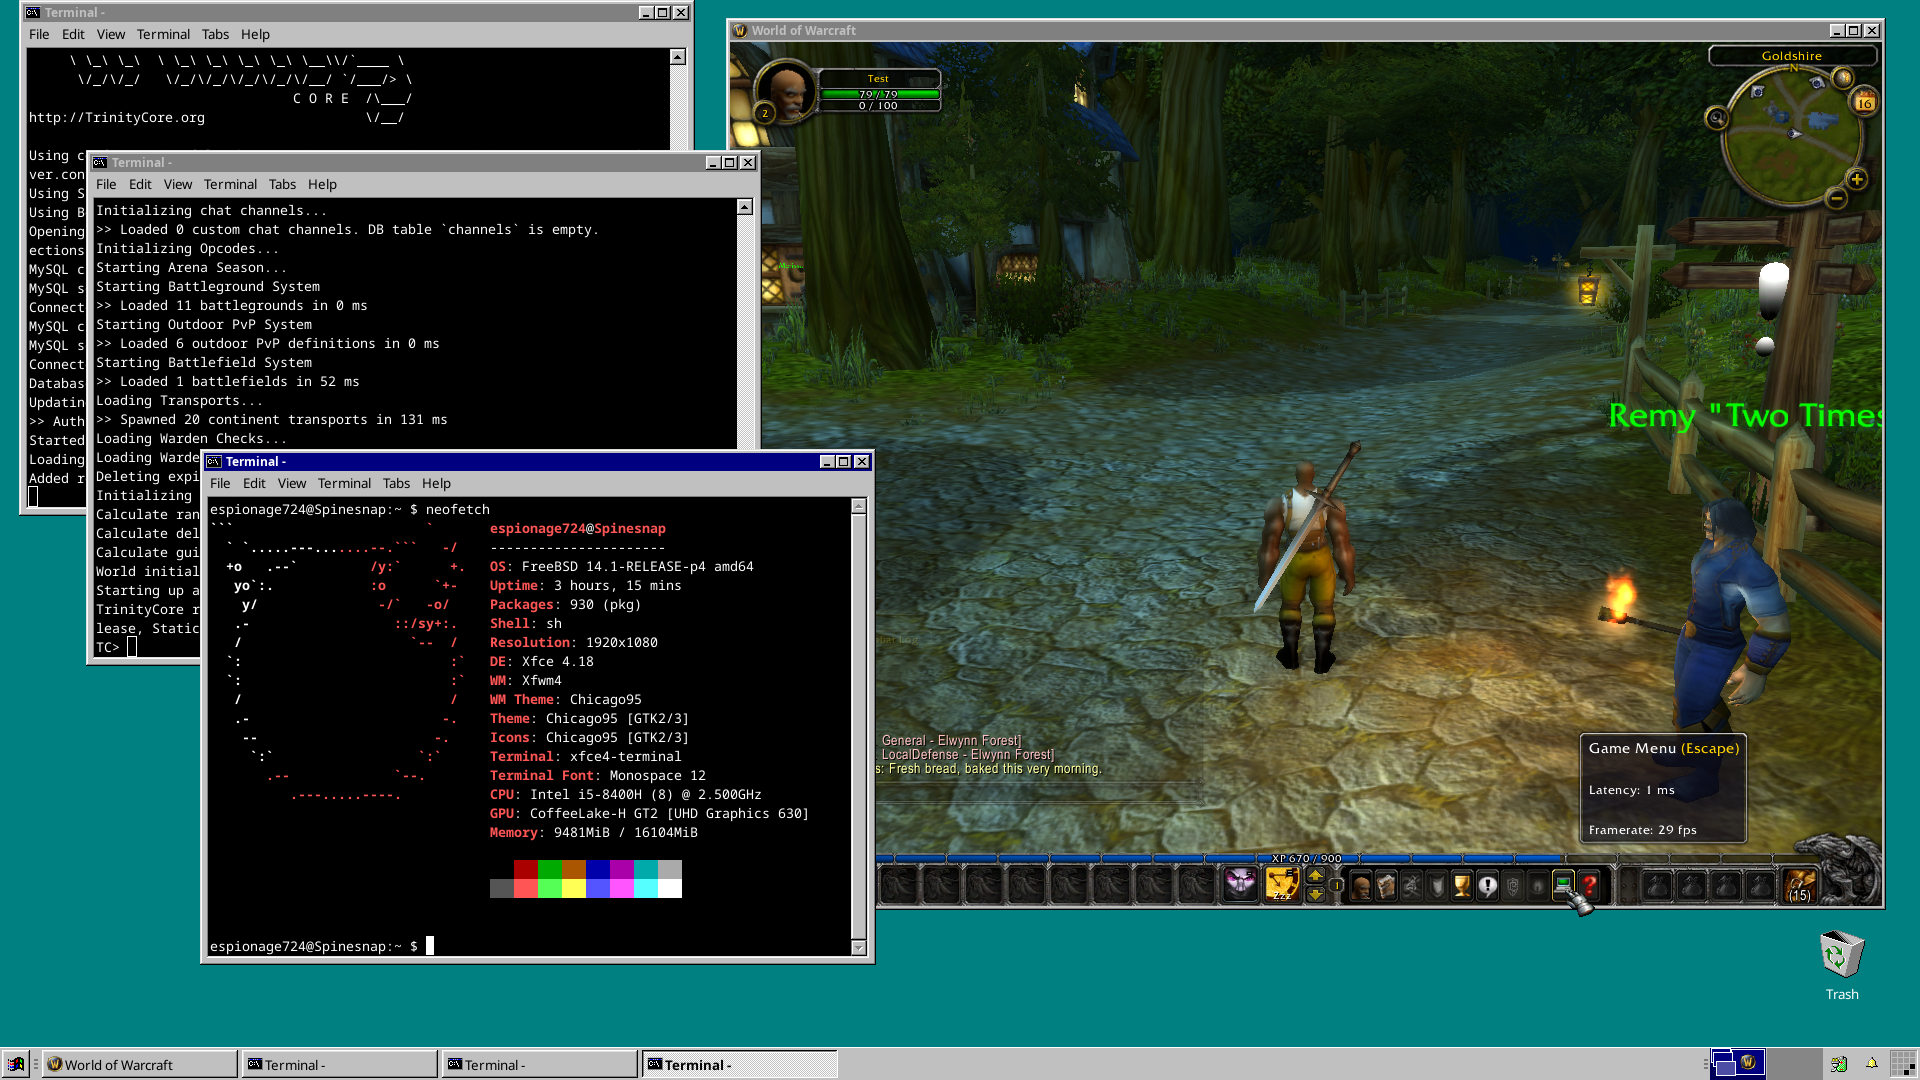Open Tabs menu in neofetch terminal
Image resolution: width=1920 pixels, height=1080 pixels.
tap(396, 483)
